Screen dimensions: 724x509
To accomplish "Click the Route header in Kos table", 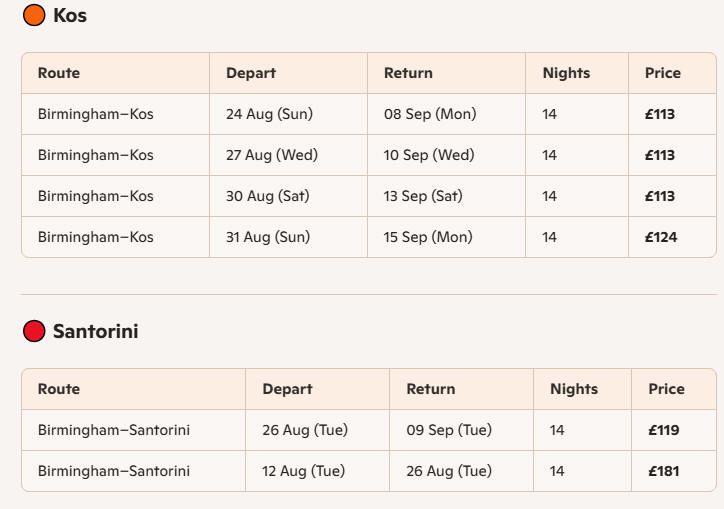I will click(x=59, y=73).
